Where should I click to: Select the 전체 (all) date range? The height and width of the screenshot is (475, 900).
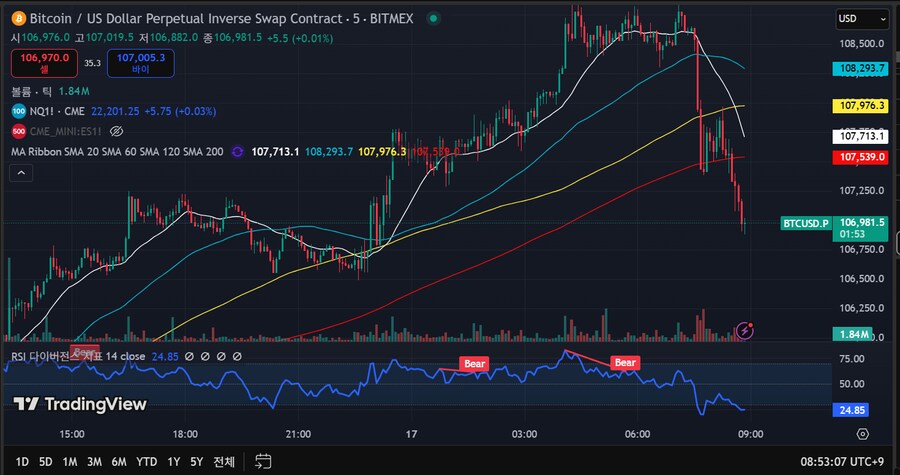pyautogui.click(x=224, y=462)
